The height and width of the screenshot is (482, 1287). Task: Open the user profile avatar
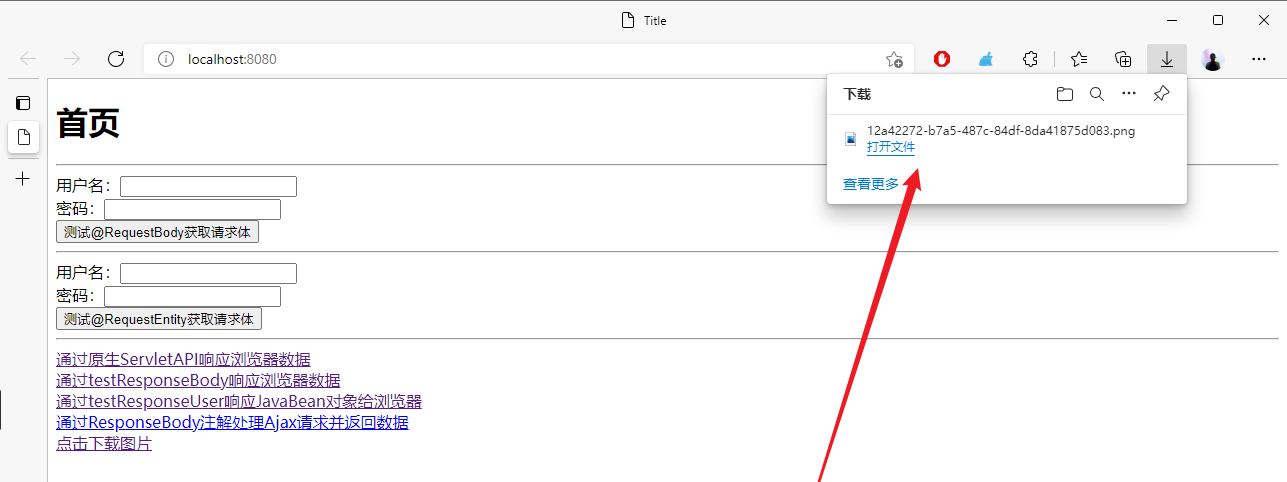tap(1212, 59)
